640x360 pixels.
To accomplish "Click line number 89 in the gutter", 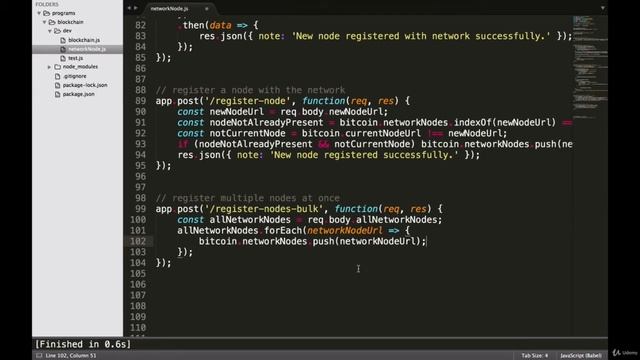I will click(x=140, y=101).
